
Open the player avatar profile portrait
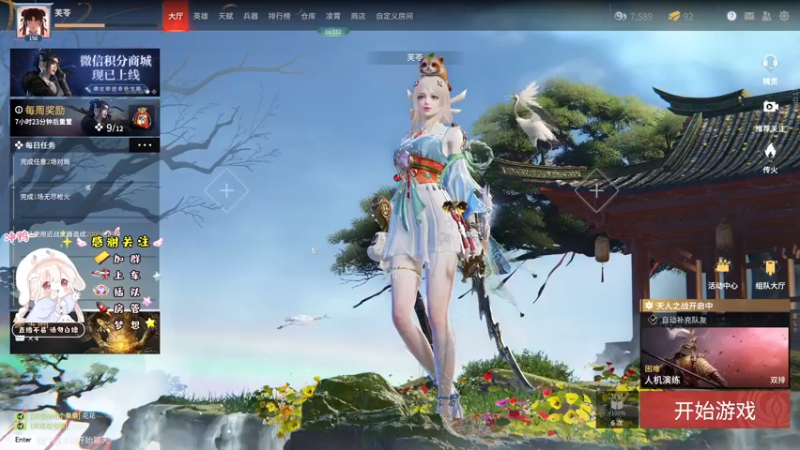pyautogui.click(x=34, y=21)
